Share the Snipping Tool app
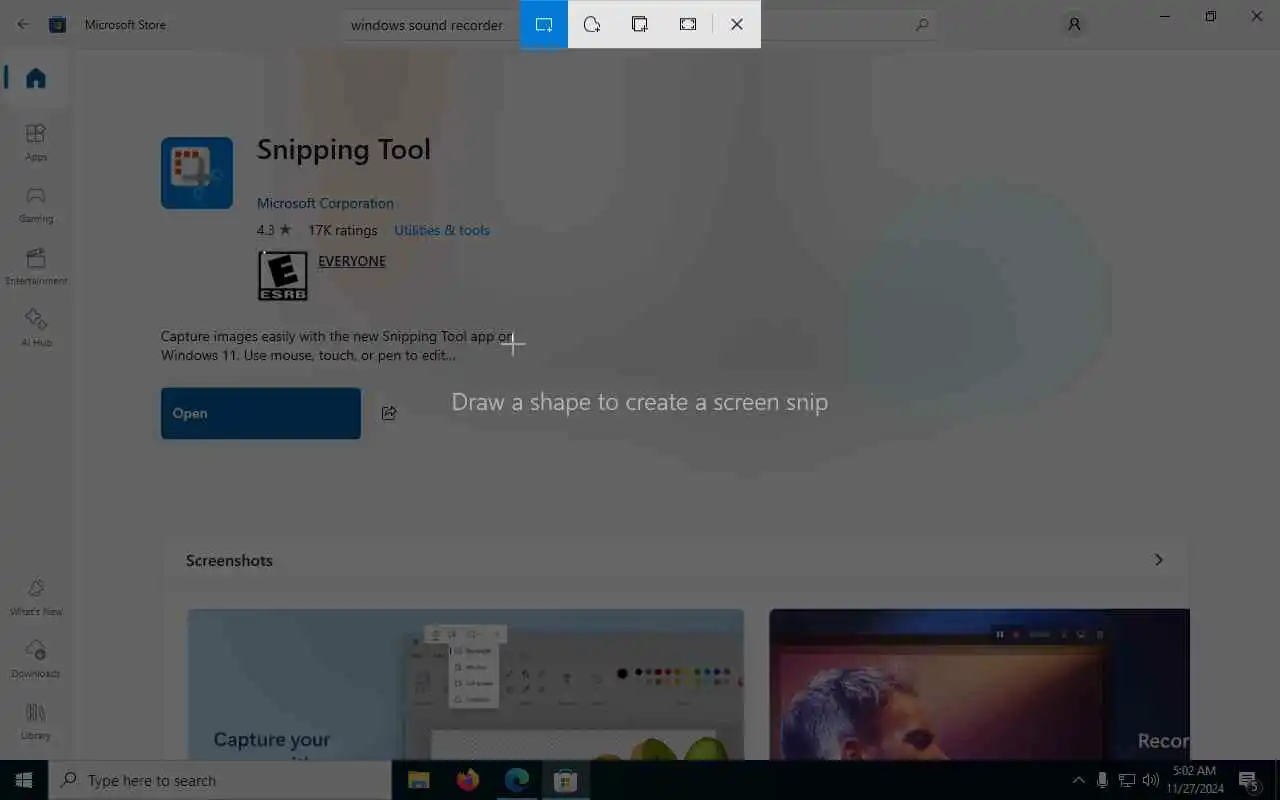The width and height of the screenshot is (1280, 800). [389, 413]
